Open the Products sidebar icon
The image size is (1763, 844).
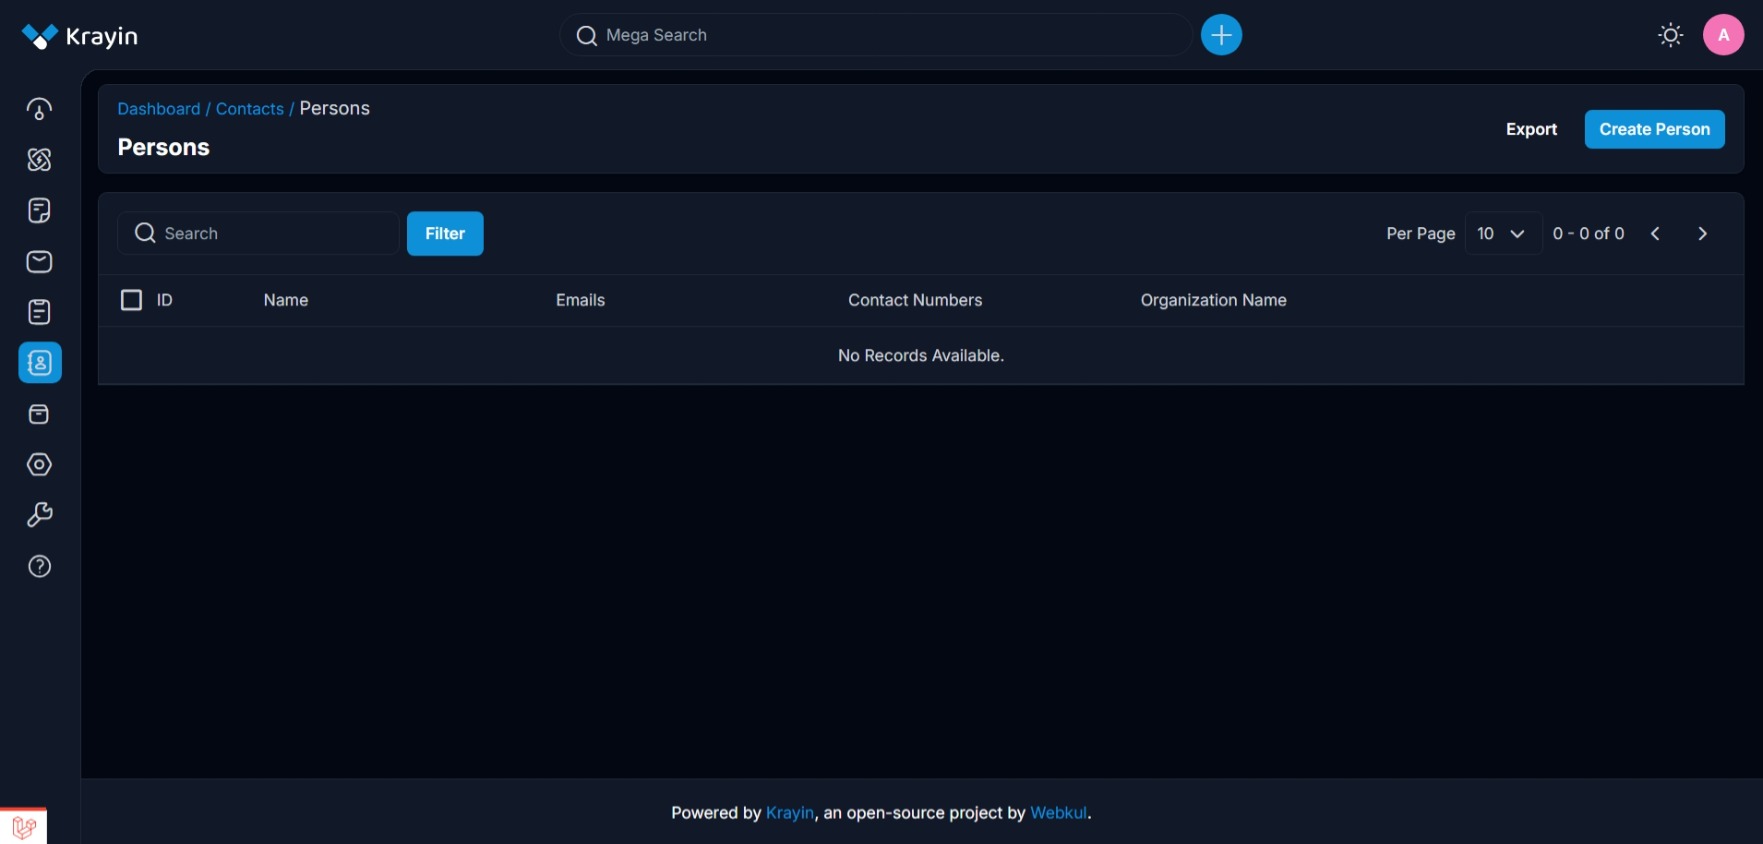click(x=39, y=414)
